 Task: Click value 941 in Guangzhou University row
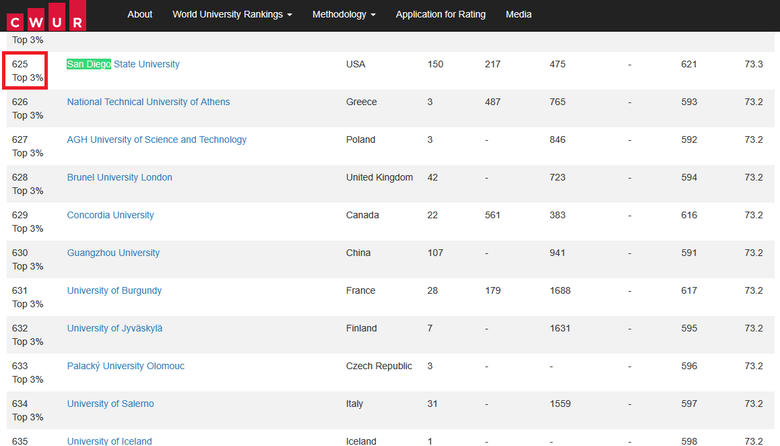(558, 253)
